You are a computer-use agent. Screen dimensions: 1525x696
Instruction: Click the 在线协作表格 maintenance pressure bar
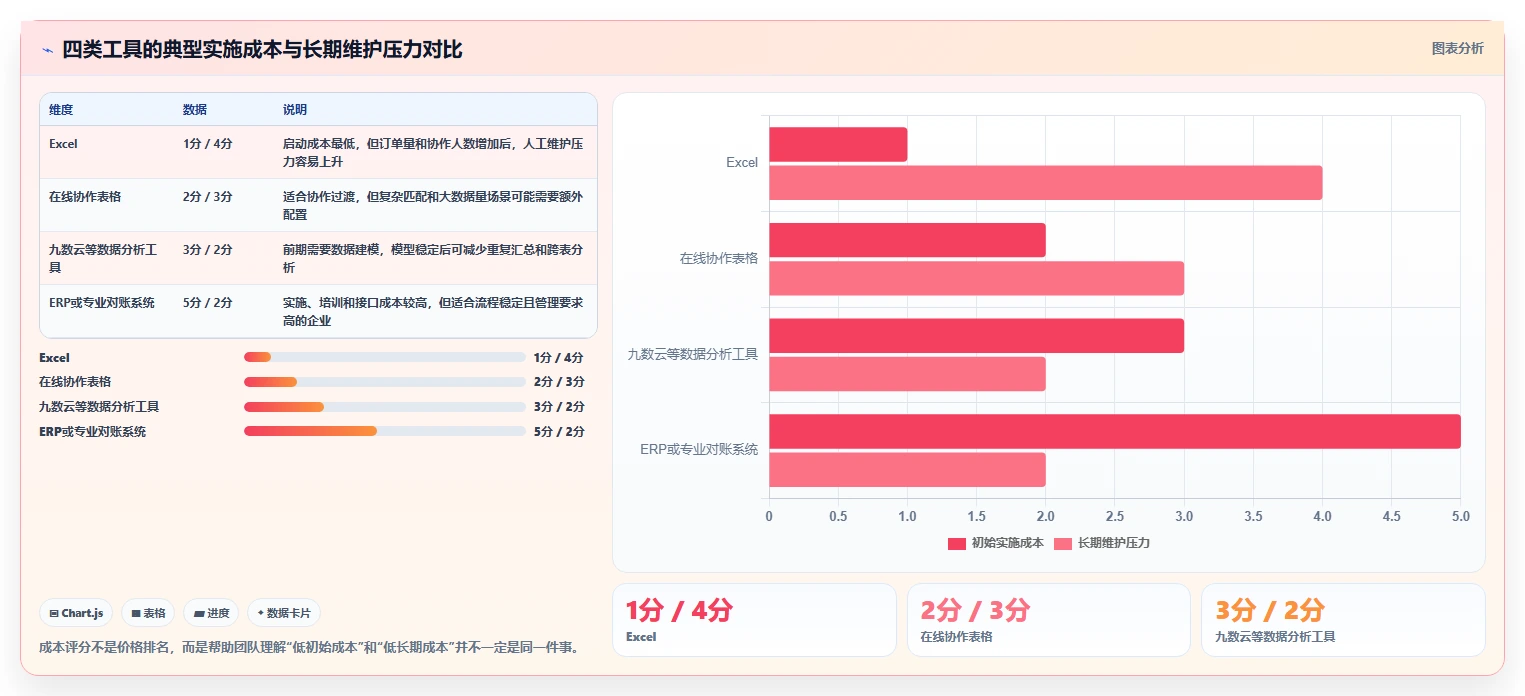[x=976, y=278]
